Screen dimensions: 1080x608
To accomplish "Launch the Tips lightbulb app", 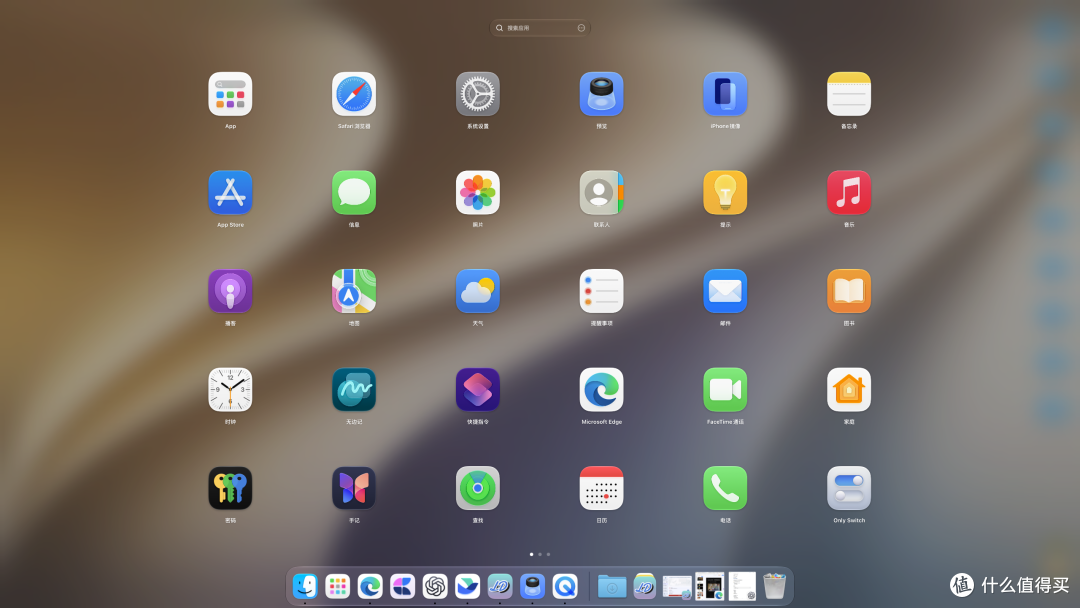I will pos(725,193).
